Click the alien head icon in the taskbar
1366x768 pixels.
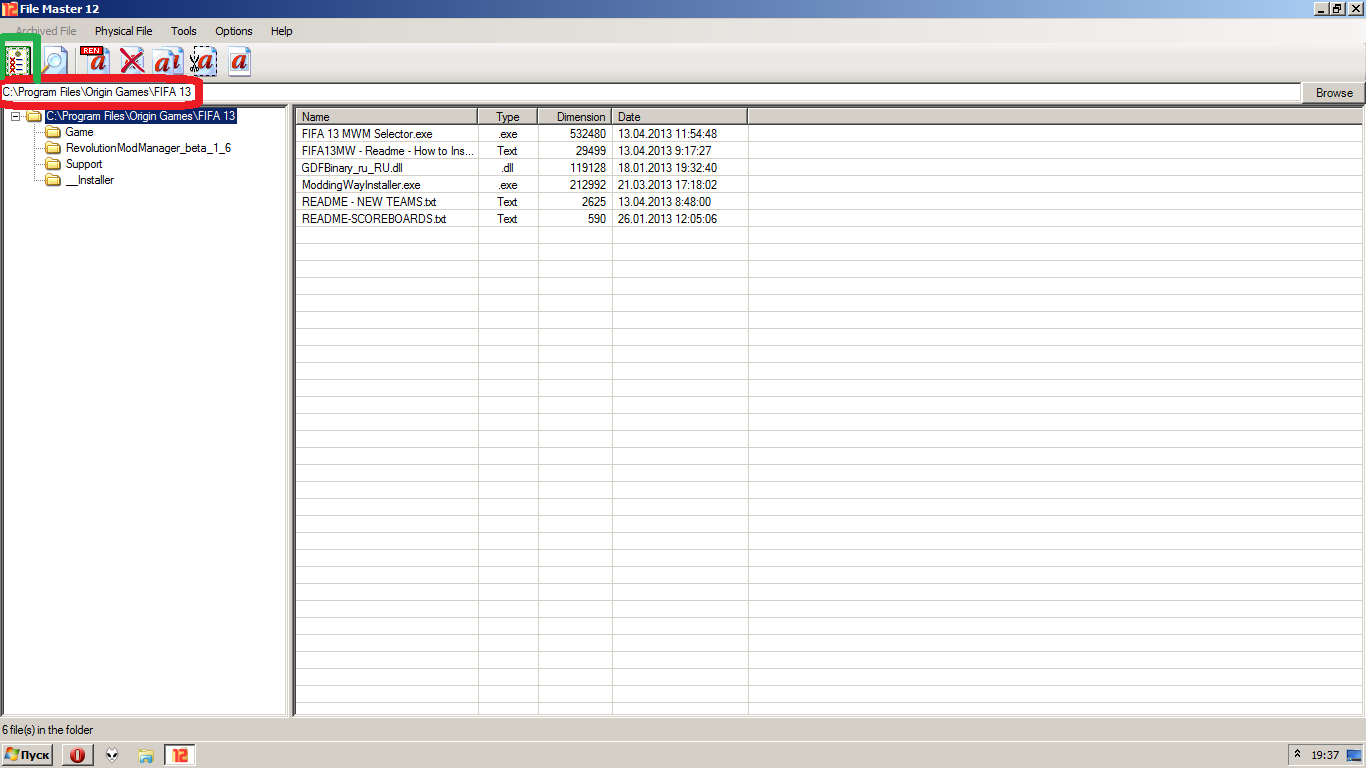(111, 755)
